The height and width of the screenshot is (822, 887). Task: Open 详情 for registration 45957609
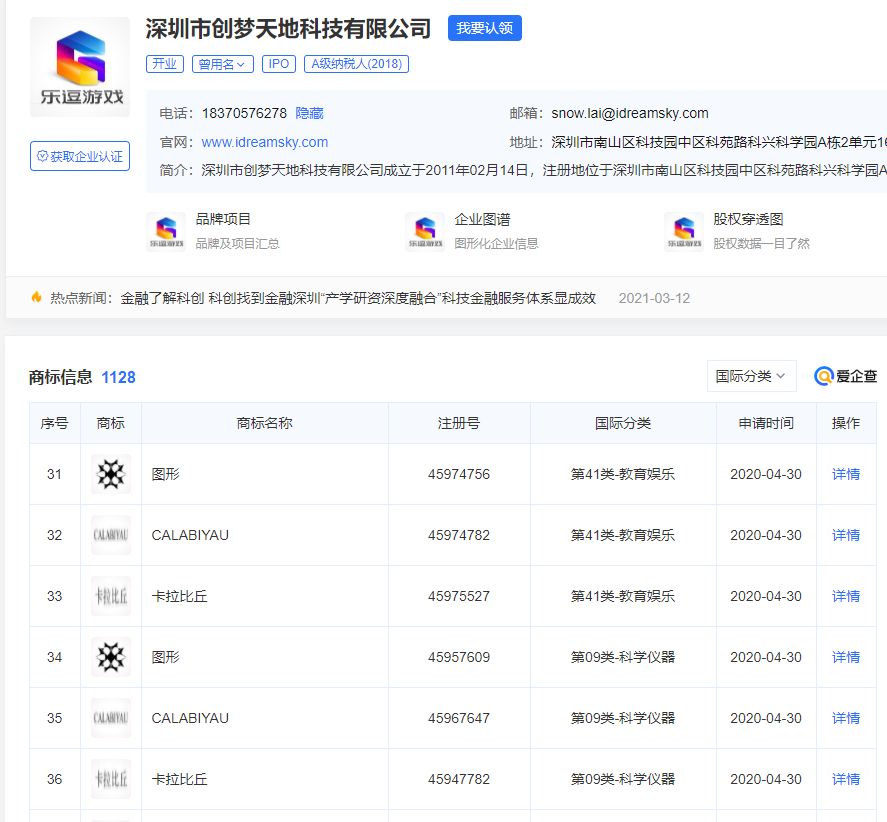click(846, 657)
